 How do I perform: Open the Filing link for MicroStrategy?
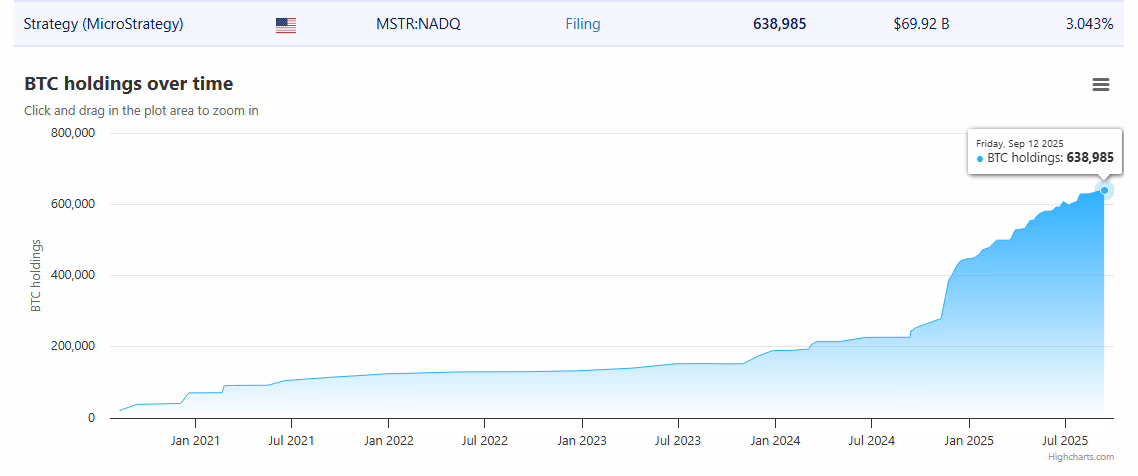[x=583, y=24]
